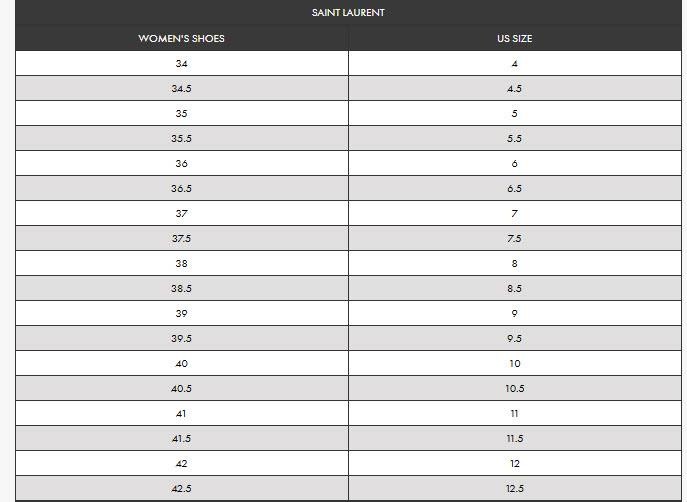687x502 pixels.
Task: Click women's shoe size 39 cell
Action: [181, 314]
